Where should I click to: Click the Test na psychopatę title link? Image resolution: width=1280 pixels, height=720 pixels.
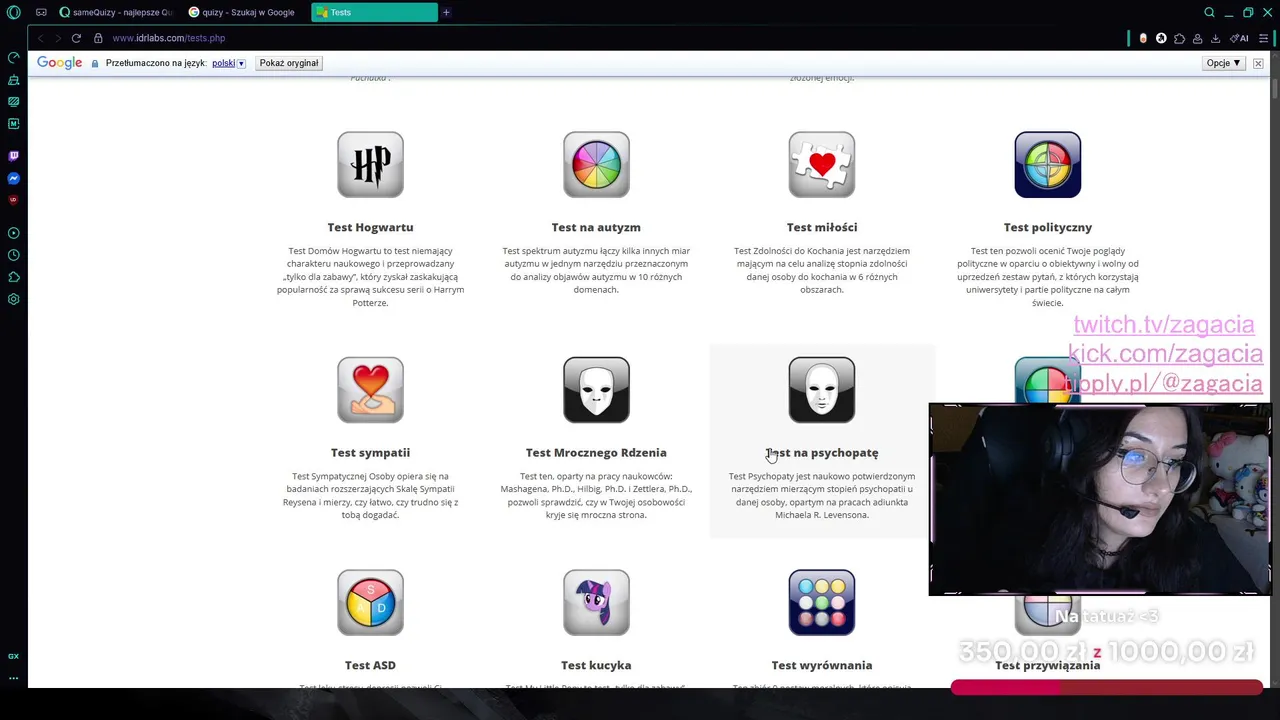click(x=822, y=453)
